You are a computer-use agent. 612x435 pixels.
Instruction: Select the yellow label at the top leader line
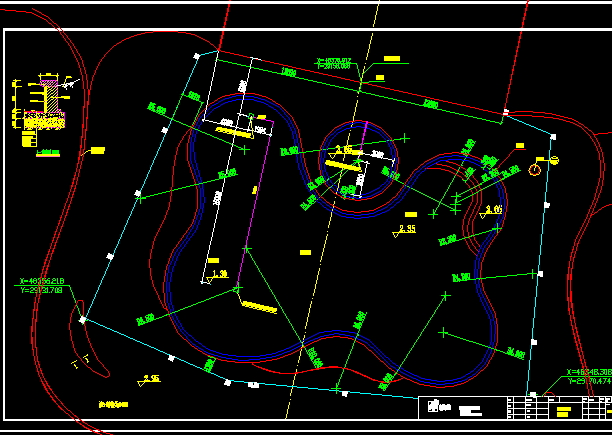pyautogui.click(x=392, y=59)
